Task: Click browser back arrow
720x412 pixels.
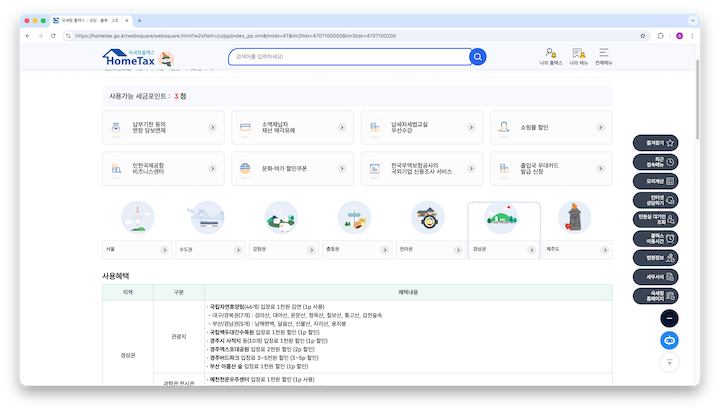Action: click(x=28, y=36)
